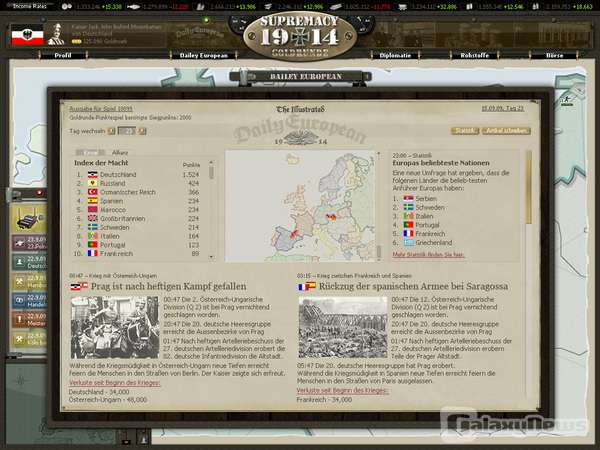This screenshot has width=600, height=450.
Task: Go to next day in Tag wechseln
Action: coord(142,131)
